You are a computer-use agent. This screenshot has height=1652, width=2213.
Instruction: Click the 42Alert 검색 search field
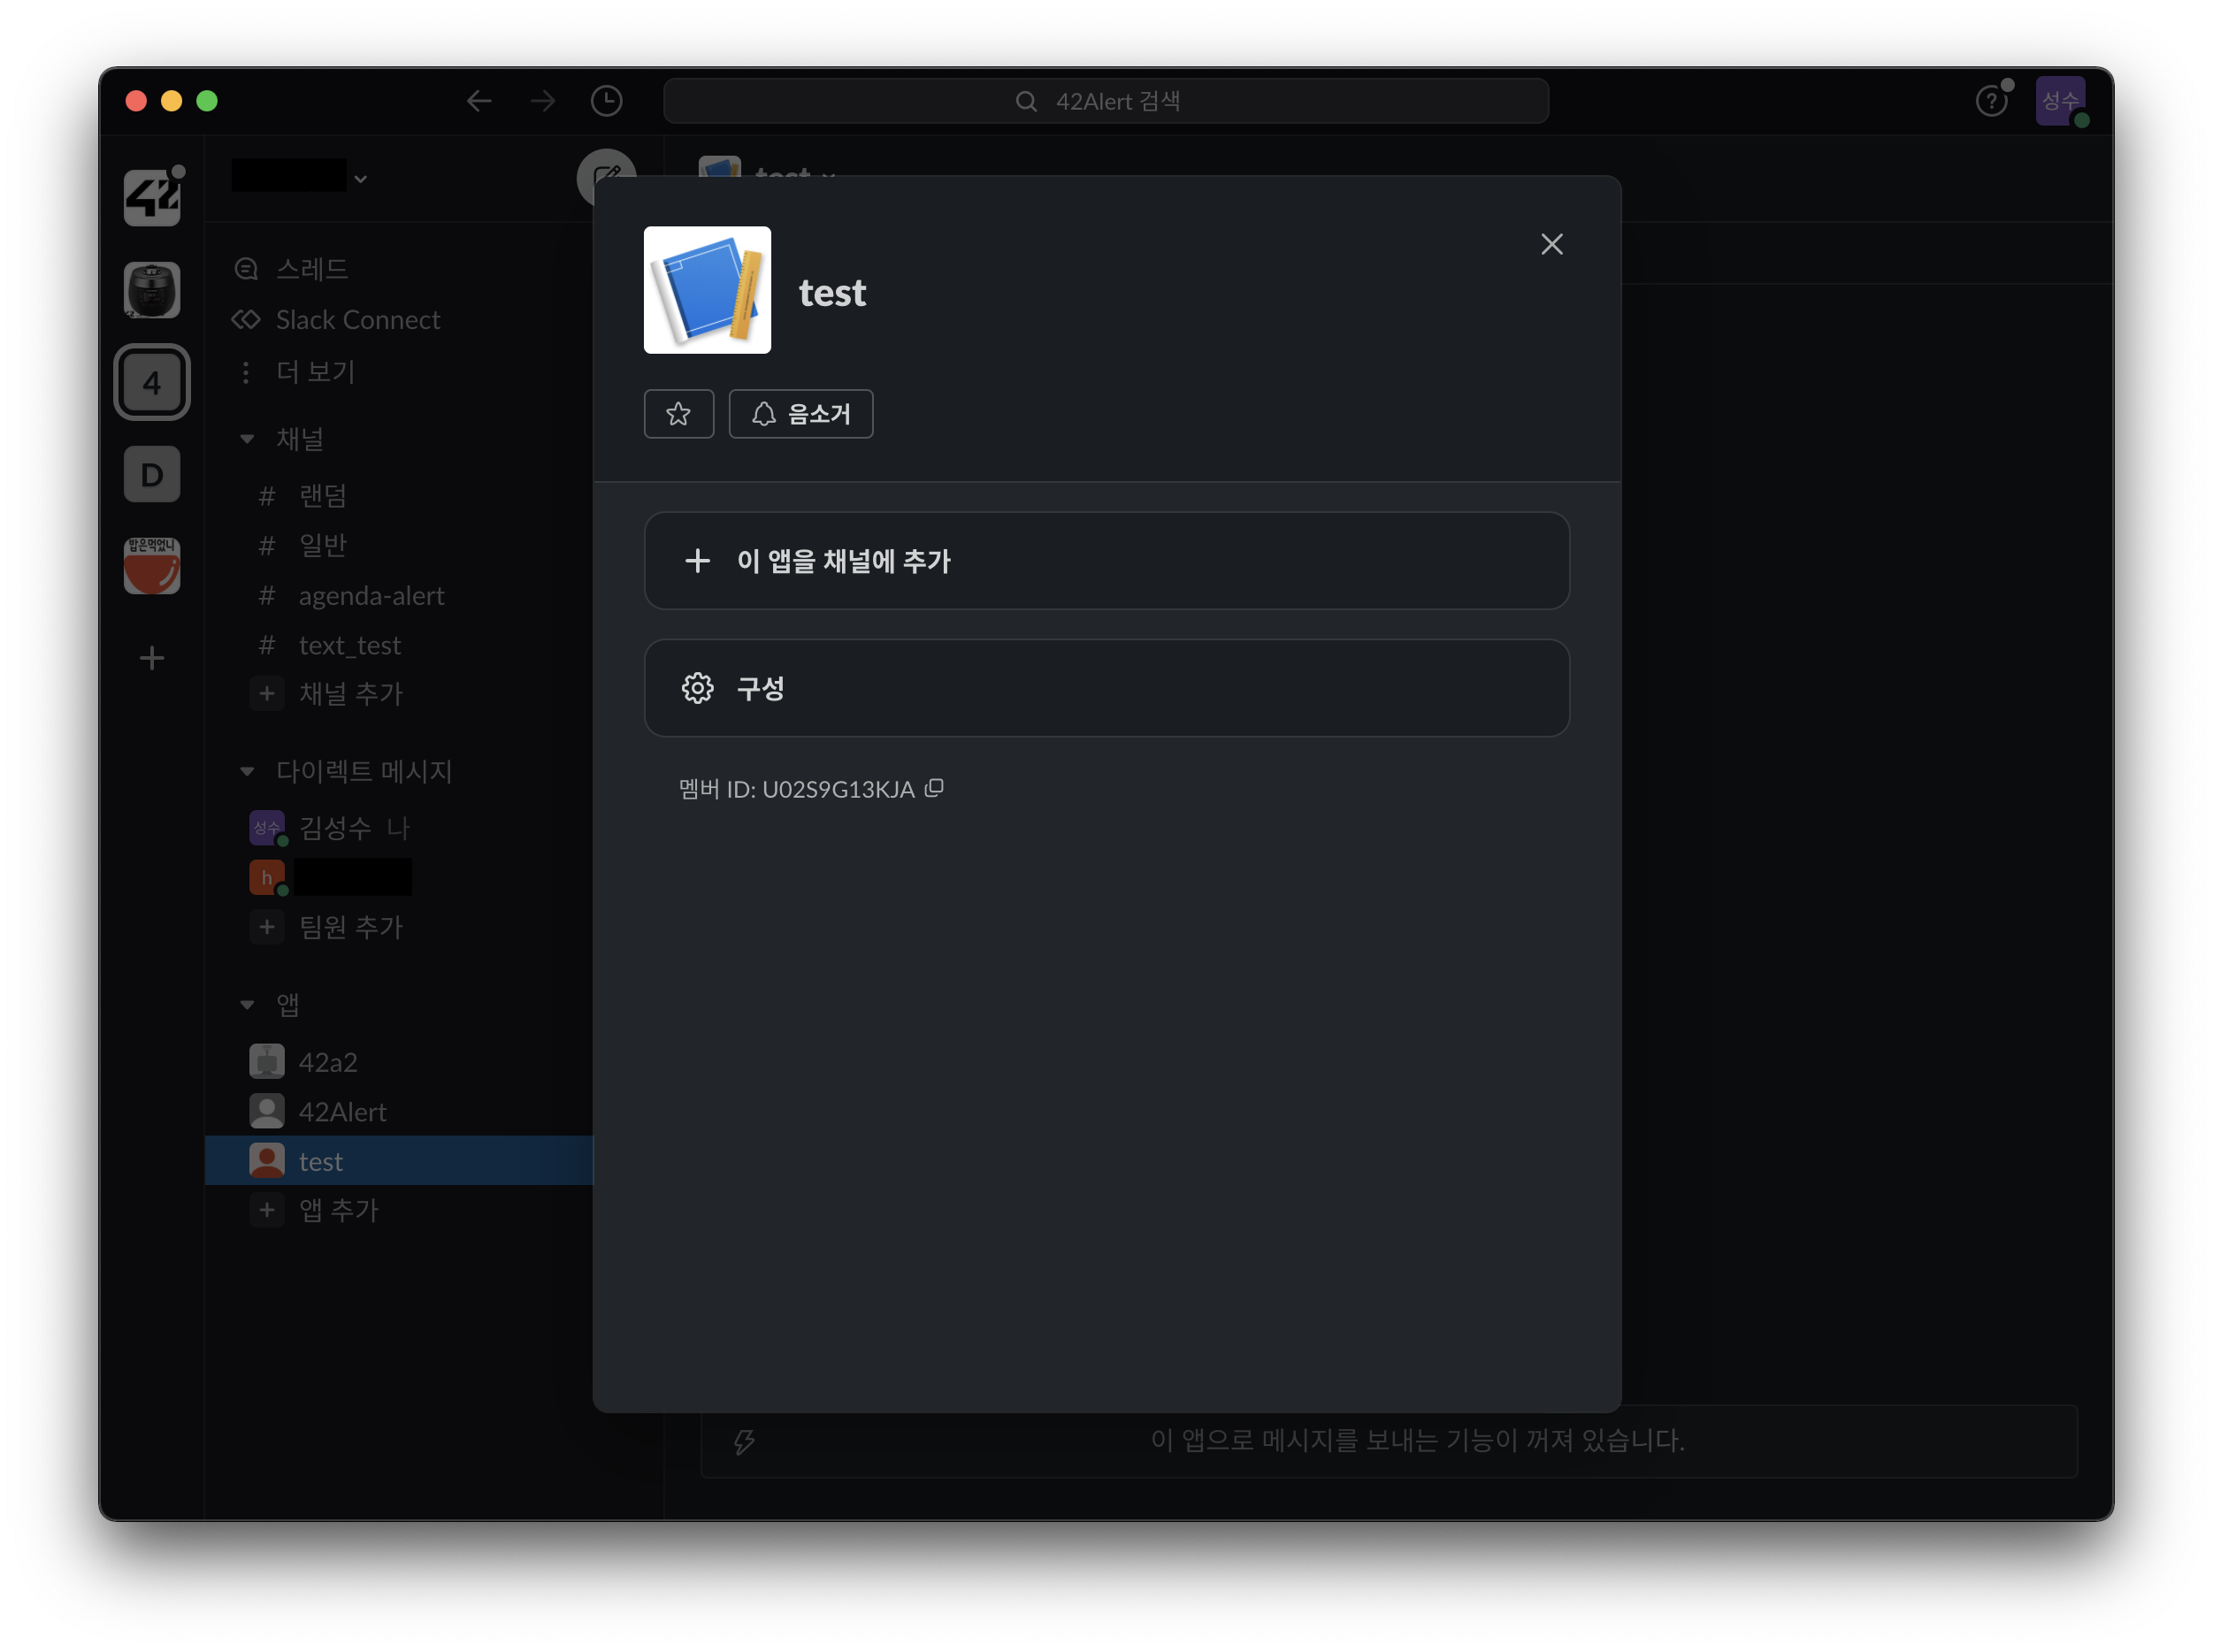[x=1106, y=101]
